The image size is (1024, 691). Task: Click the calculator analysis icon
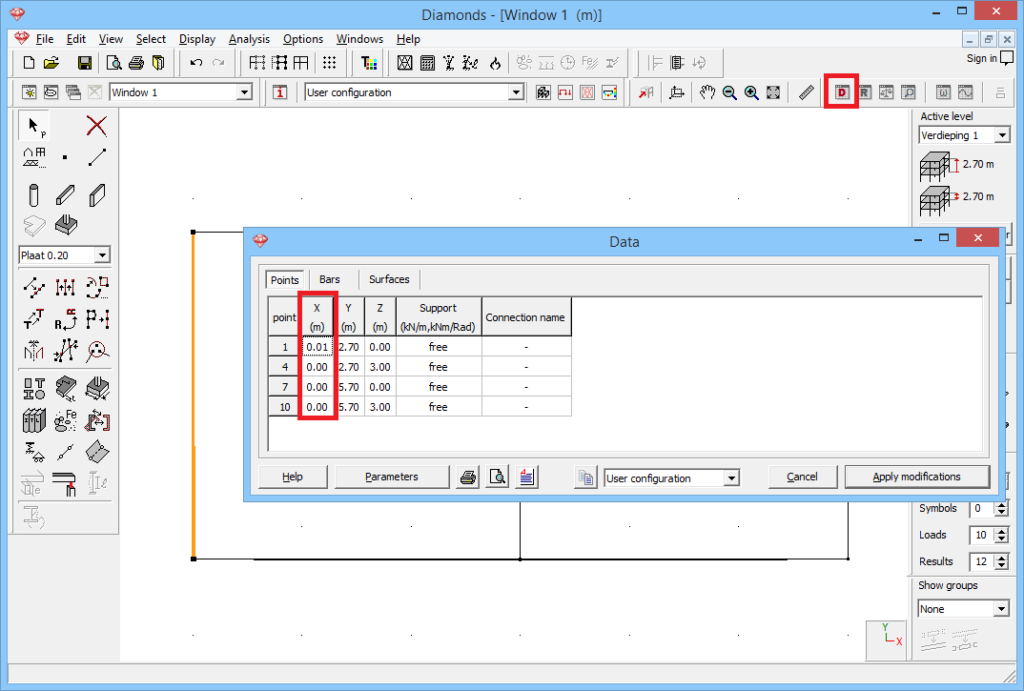click(427, 63)
